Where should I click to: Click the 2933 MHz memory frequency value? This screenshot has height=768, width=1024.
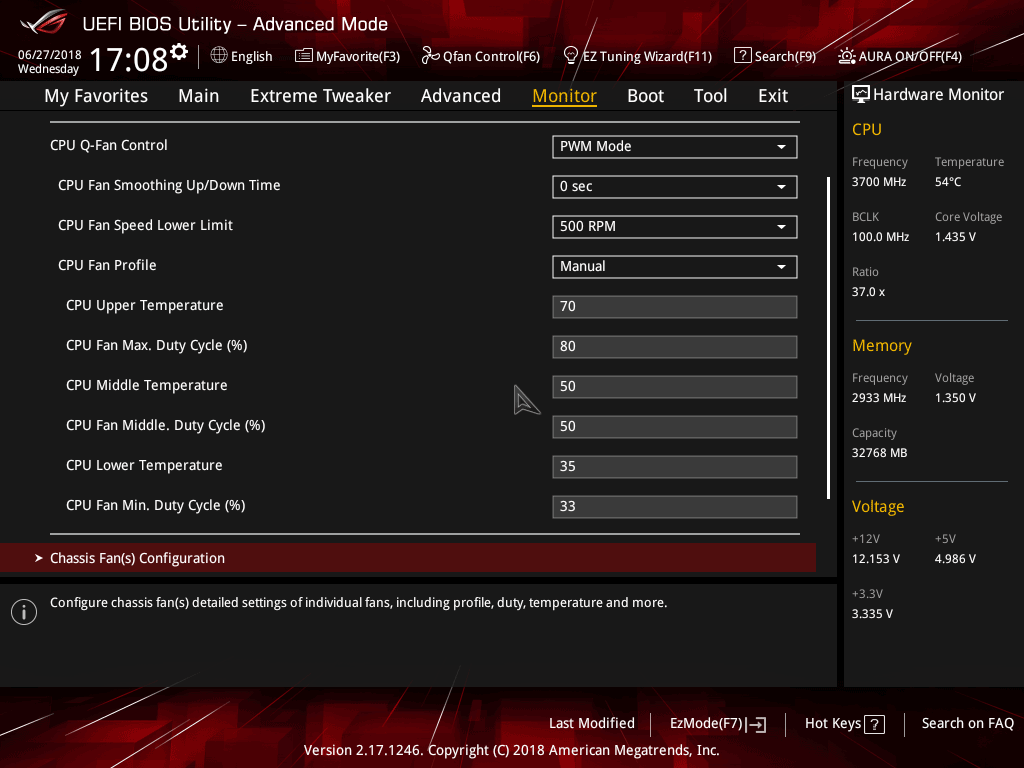[x=879, y=398]
